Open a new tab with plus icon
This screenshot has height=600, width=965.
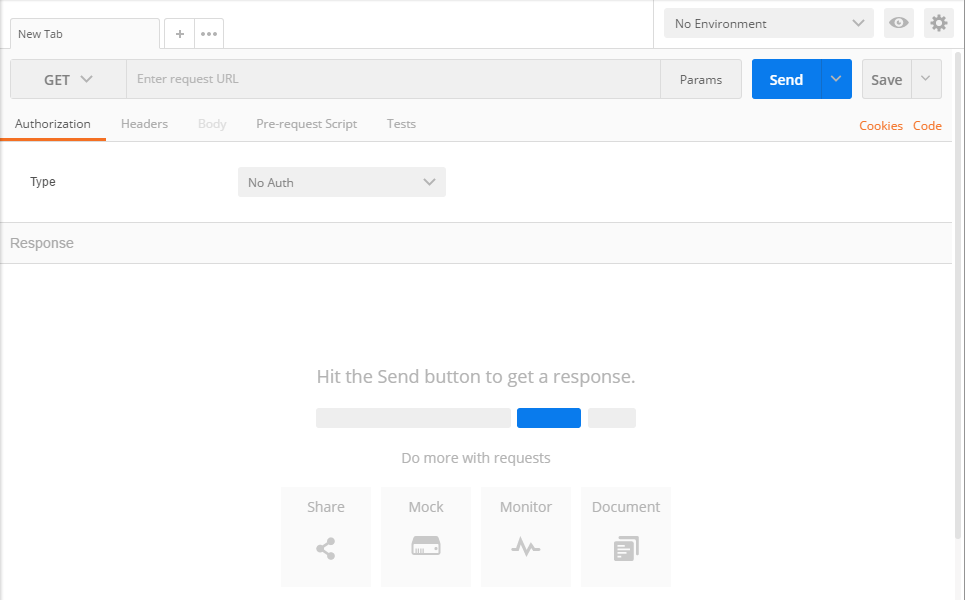(180, 34)
